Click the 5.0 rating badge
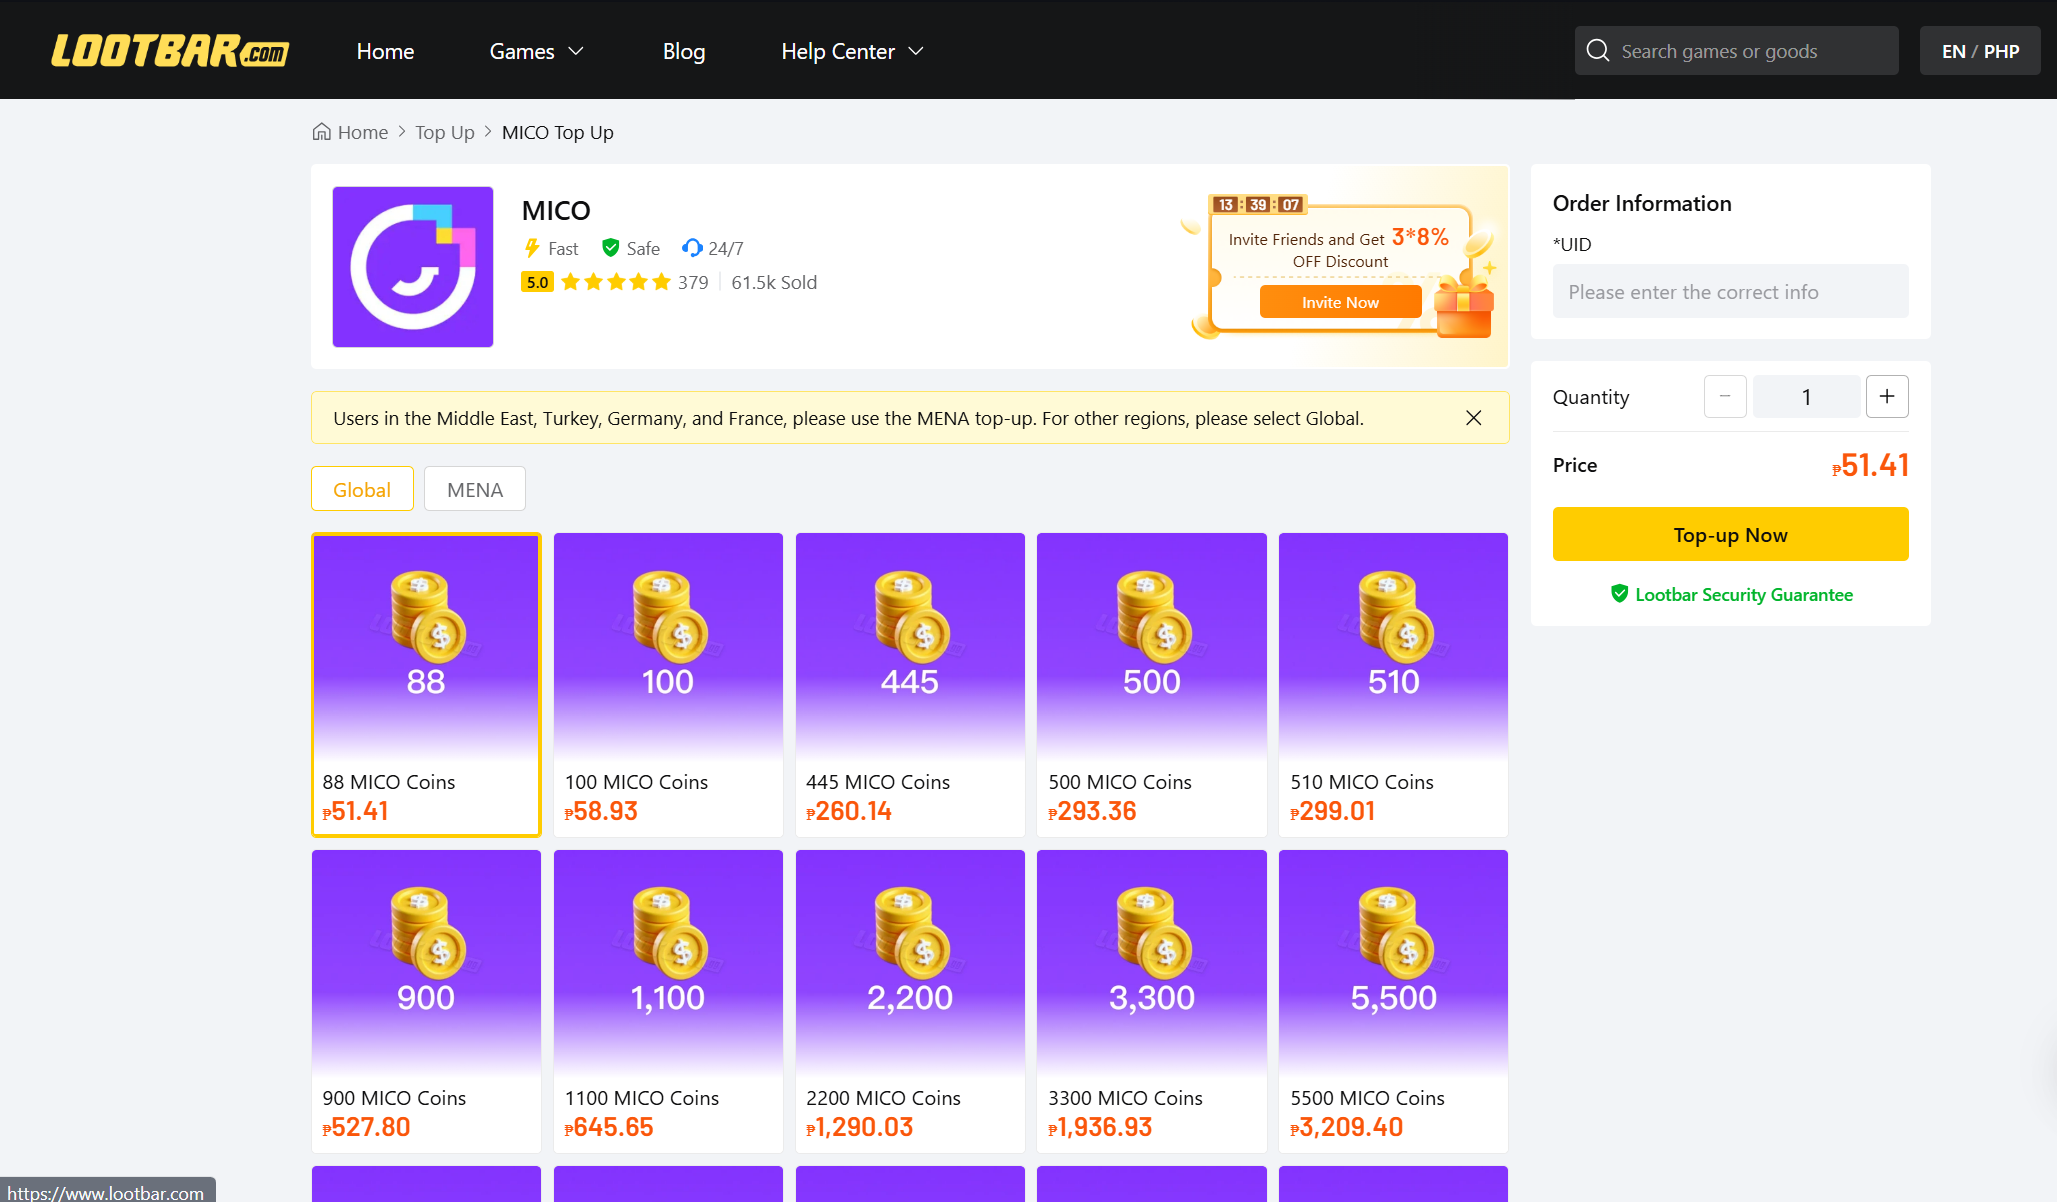 click(538, 282)
